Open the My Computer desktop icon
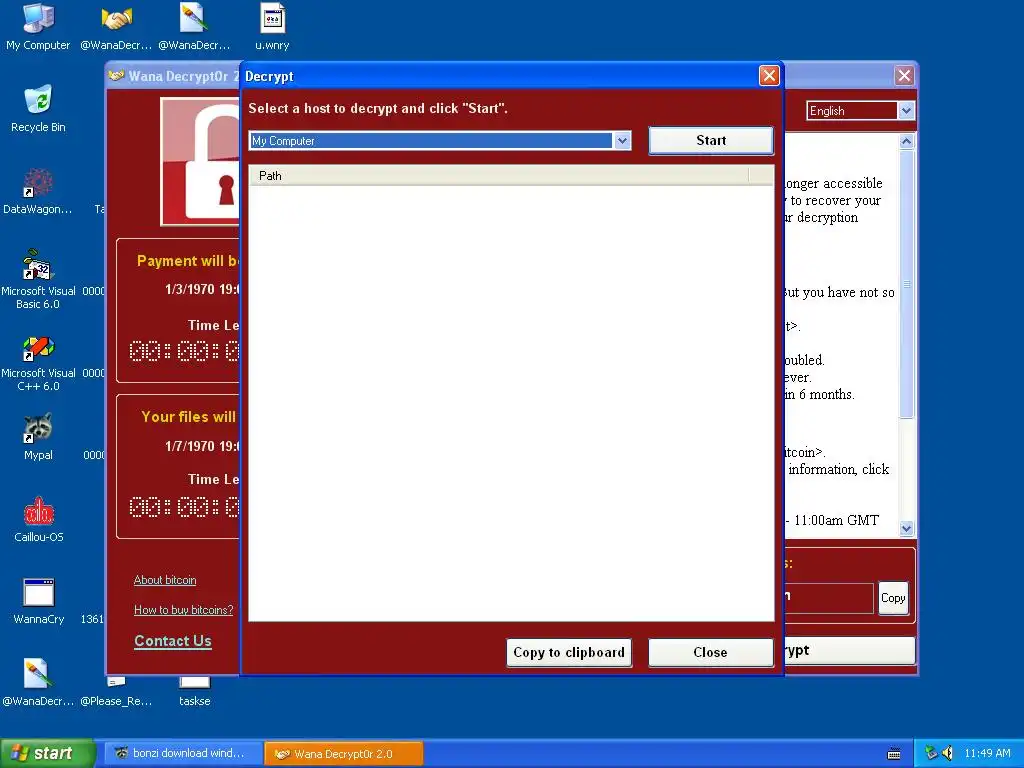Screen dimensions: 1024x768 point(38,27)
